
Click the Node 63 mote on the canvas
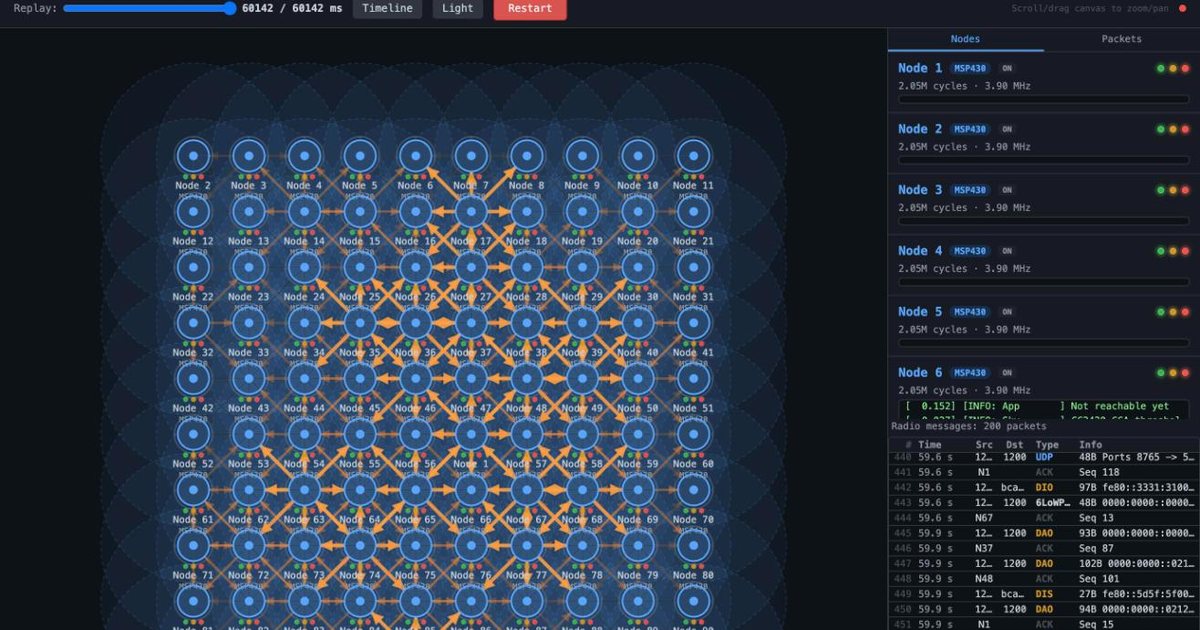pyautogui.click(x=304, y=490)
